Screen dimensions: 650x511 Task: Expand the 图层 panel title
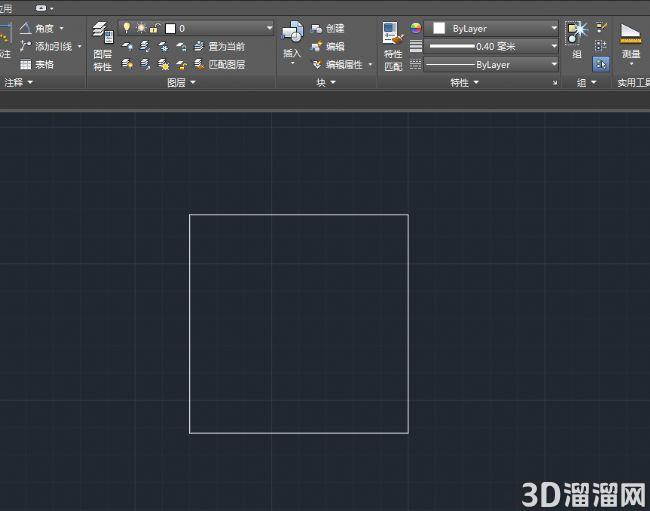click(181, 82)
